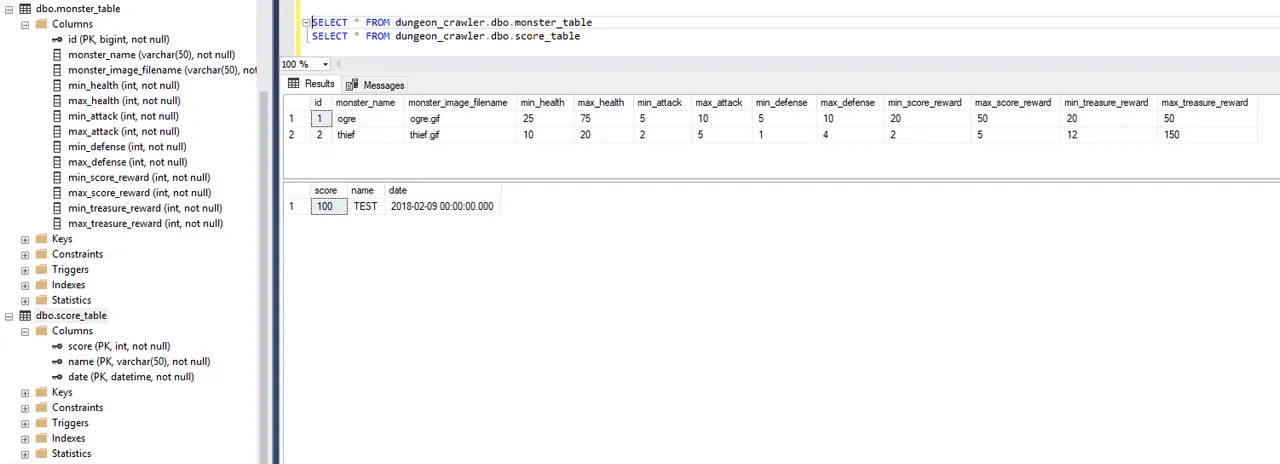Click the column icon beside min_treasure_reward
The height and width of the screenshot is (464, 1280).
(57, 208)
